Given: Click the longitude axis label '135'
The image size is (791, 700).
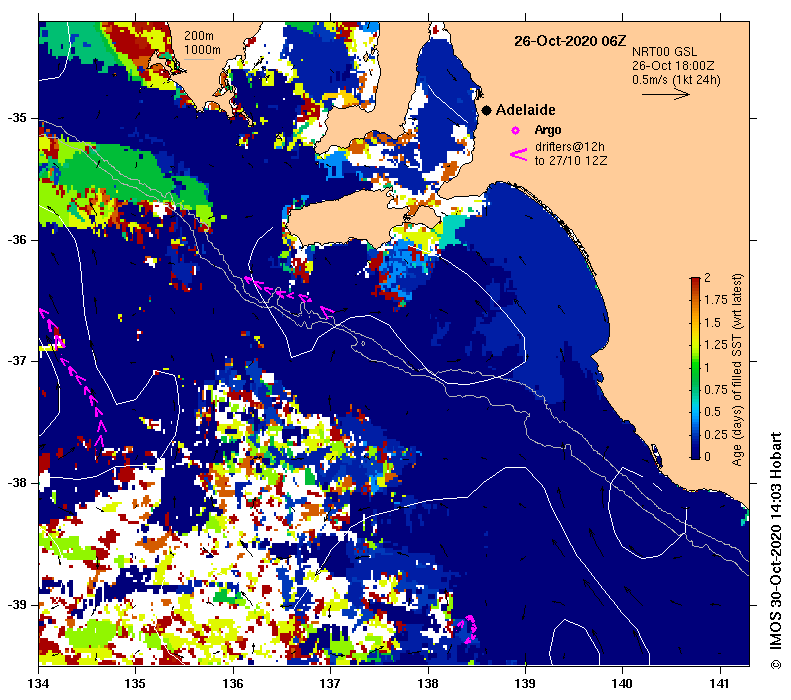Looking at the screenshot, I should pos(135,684).
